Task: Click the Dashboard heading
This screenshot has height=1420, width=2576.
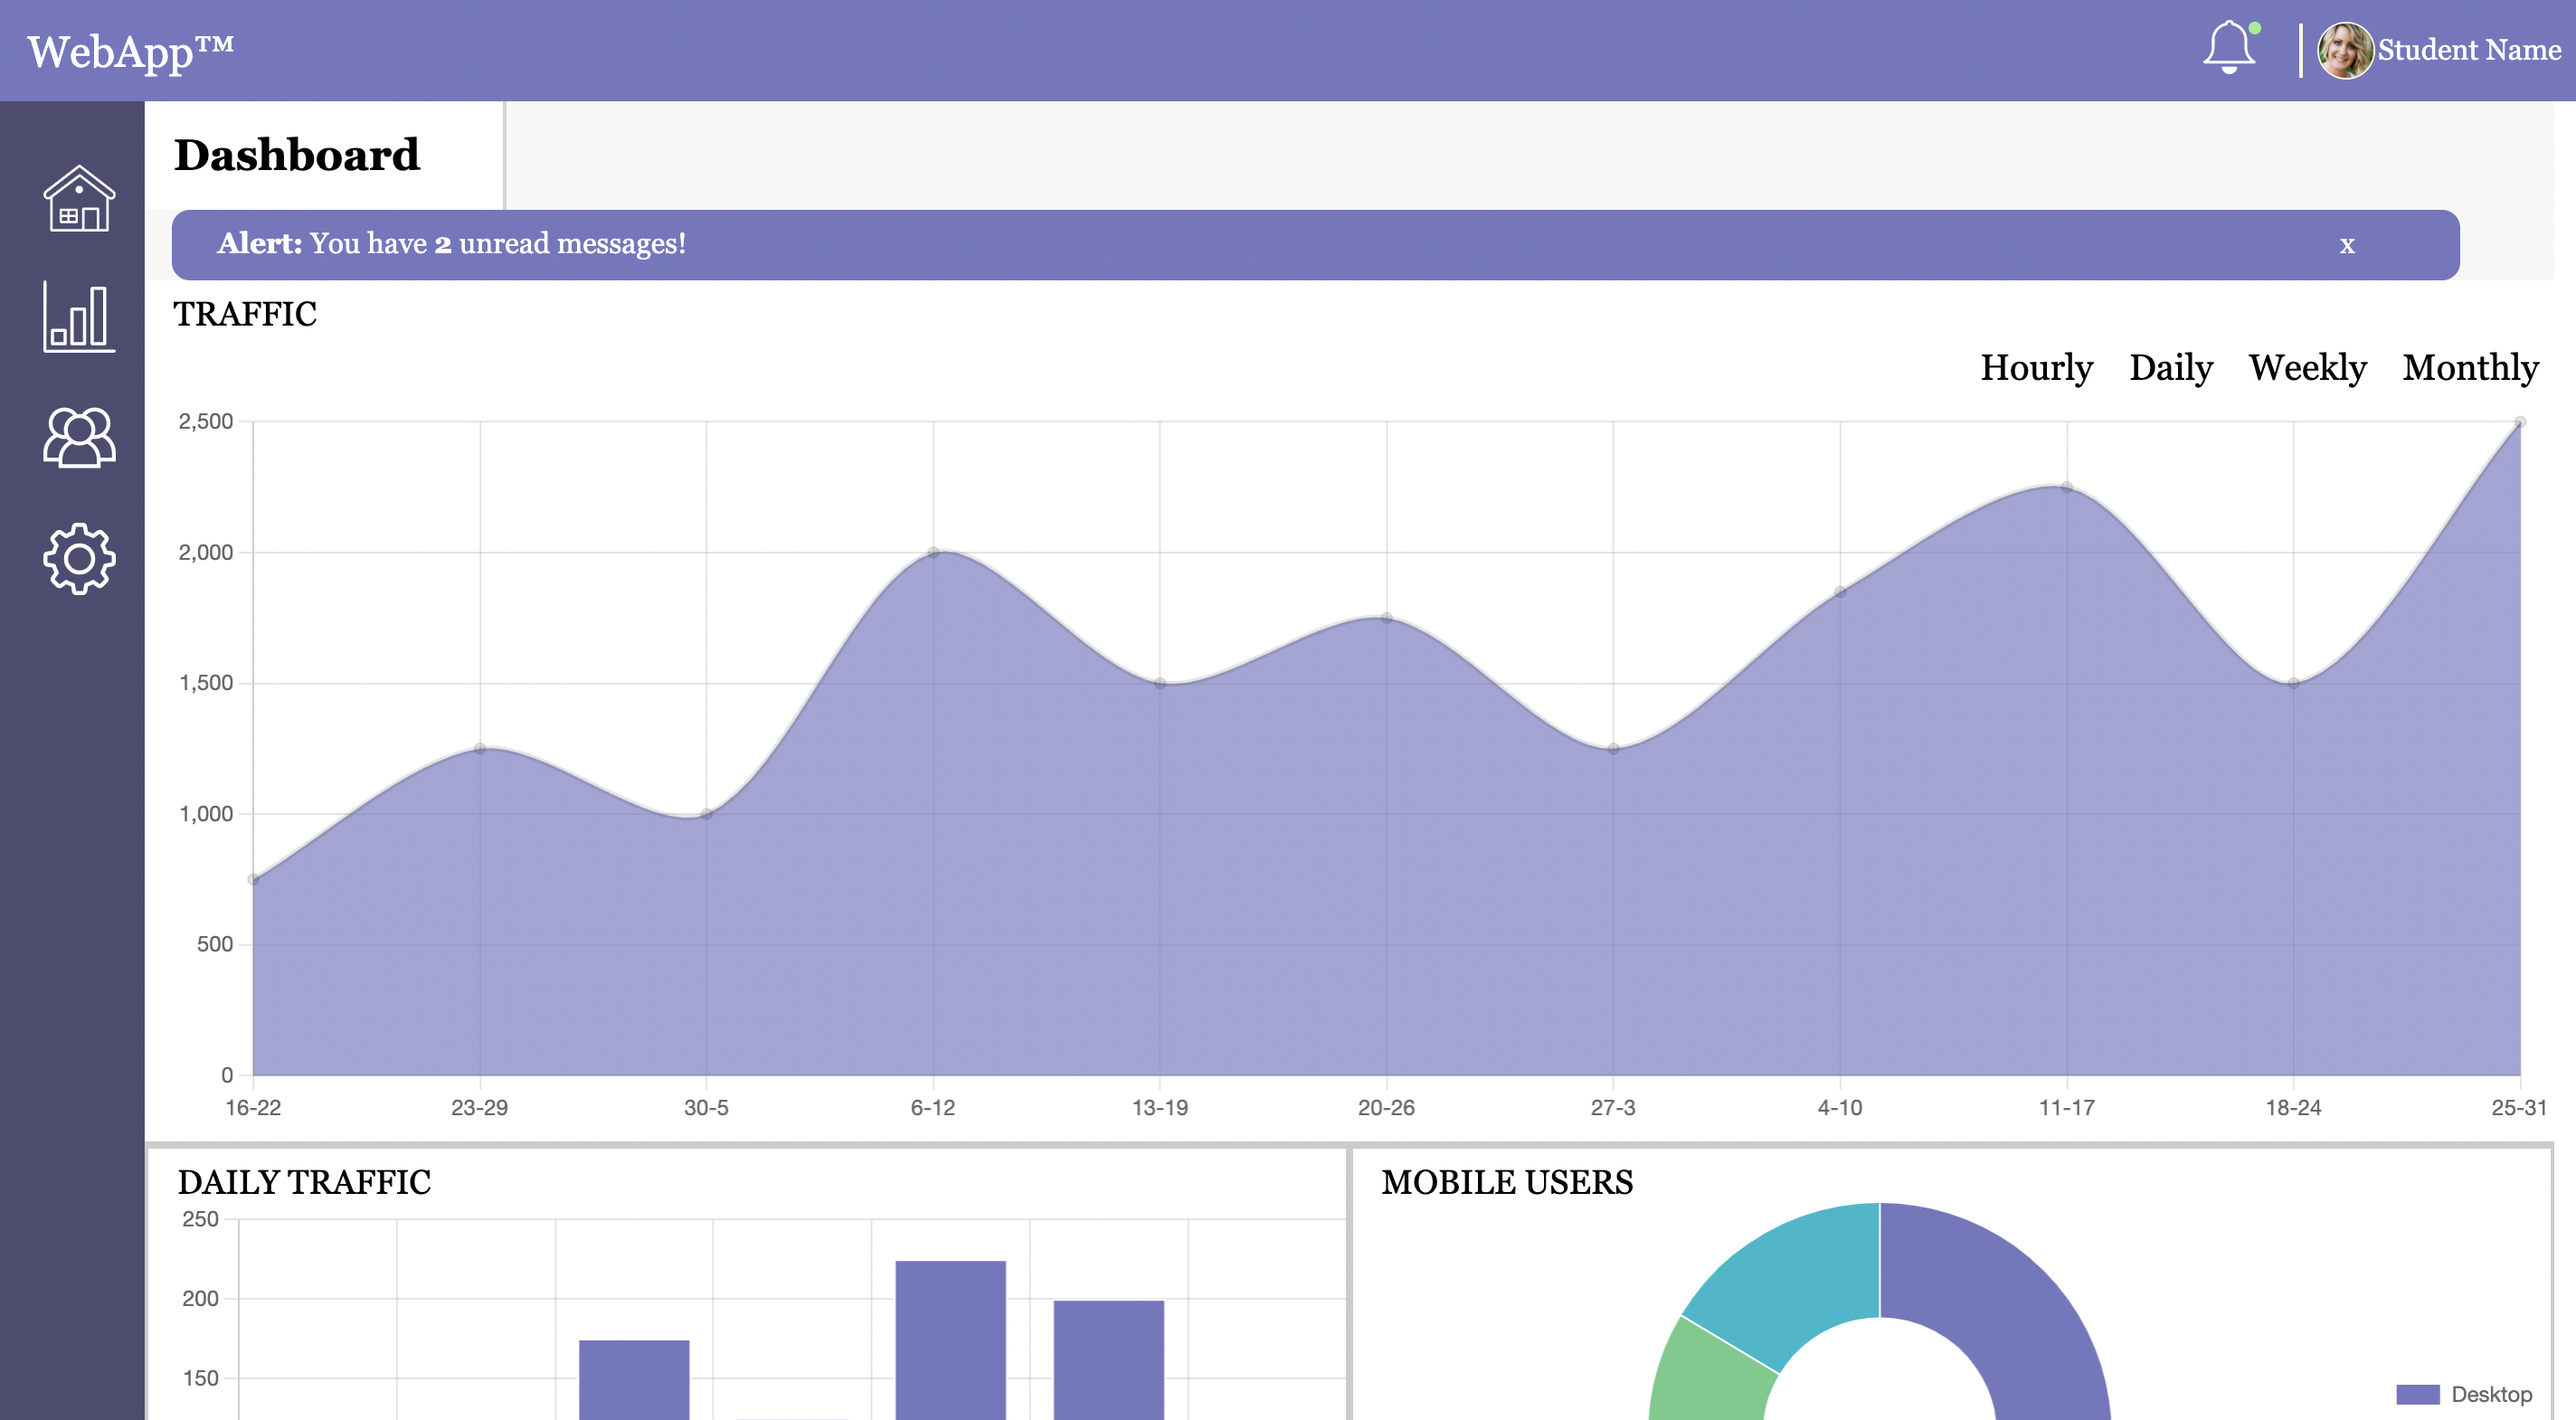Action: [297, 155]
